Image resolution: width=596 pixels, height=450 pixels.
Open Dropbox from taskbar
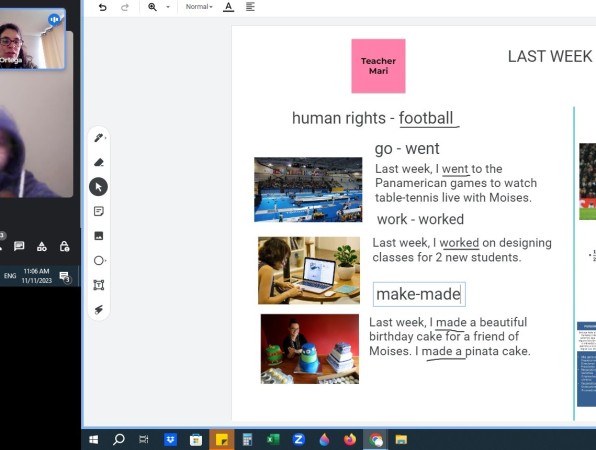click(170, 440)
